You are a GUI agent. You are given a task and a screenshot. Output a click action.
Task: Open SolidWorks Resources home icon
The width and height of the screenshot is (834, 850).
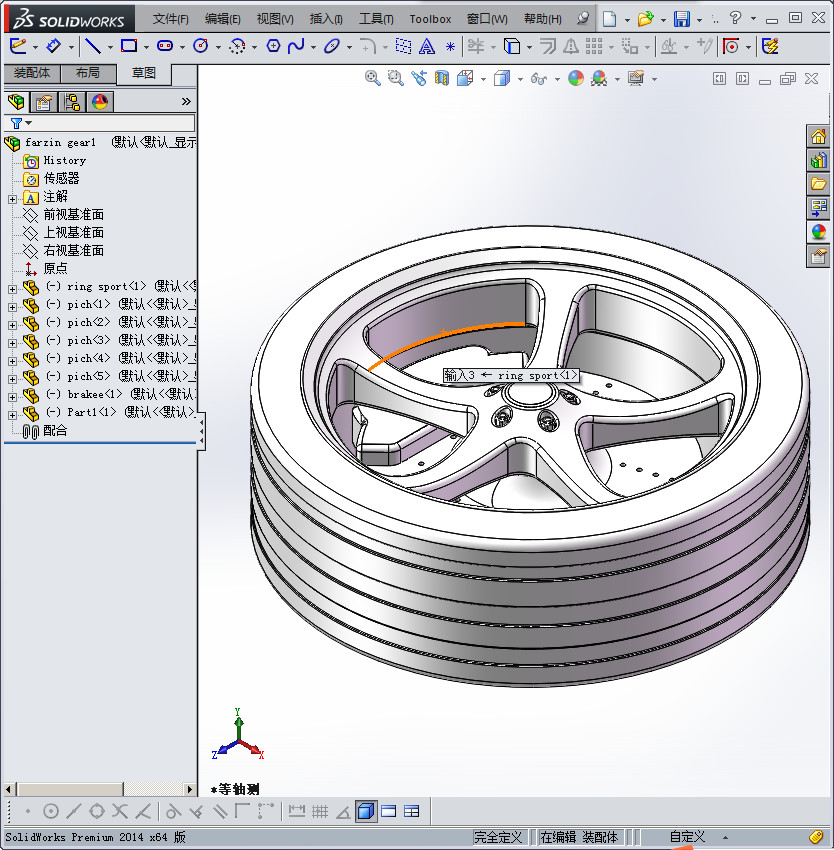coord(818,137)
